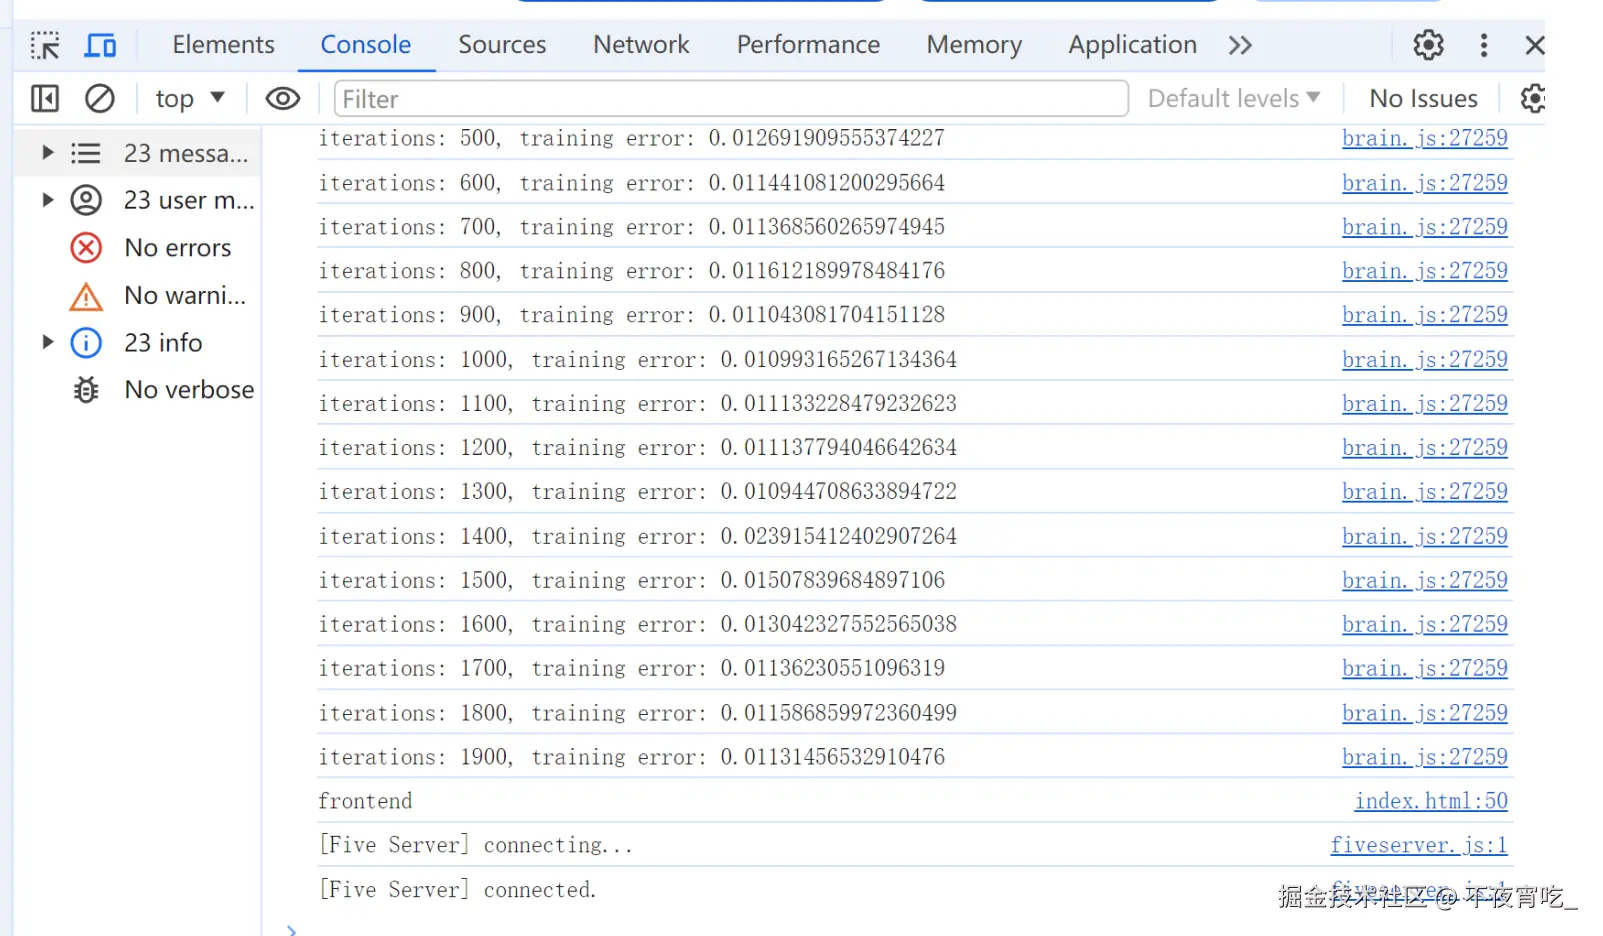Viewport: 1603px width, 936px height.
Task: Toggle the device toolbar icon
Action: tap(100, 45)
